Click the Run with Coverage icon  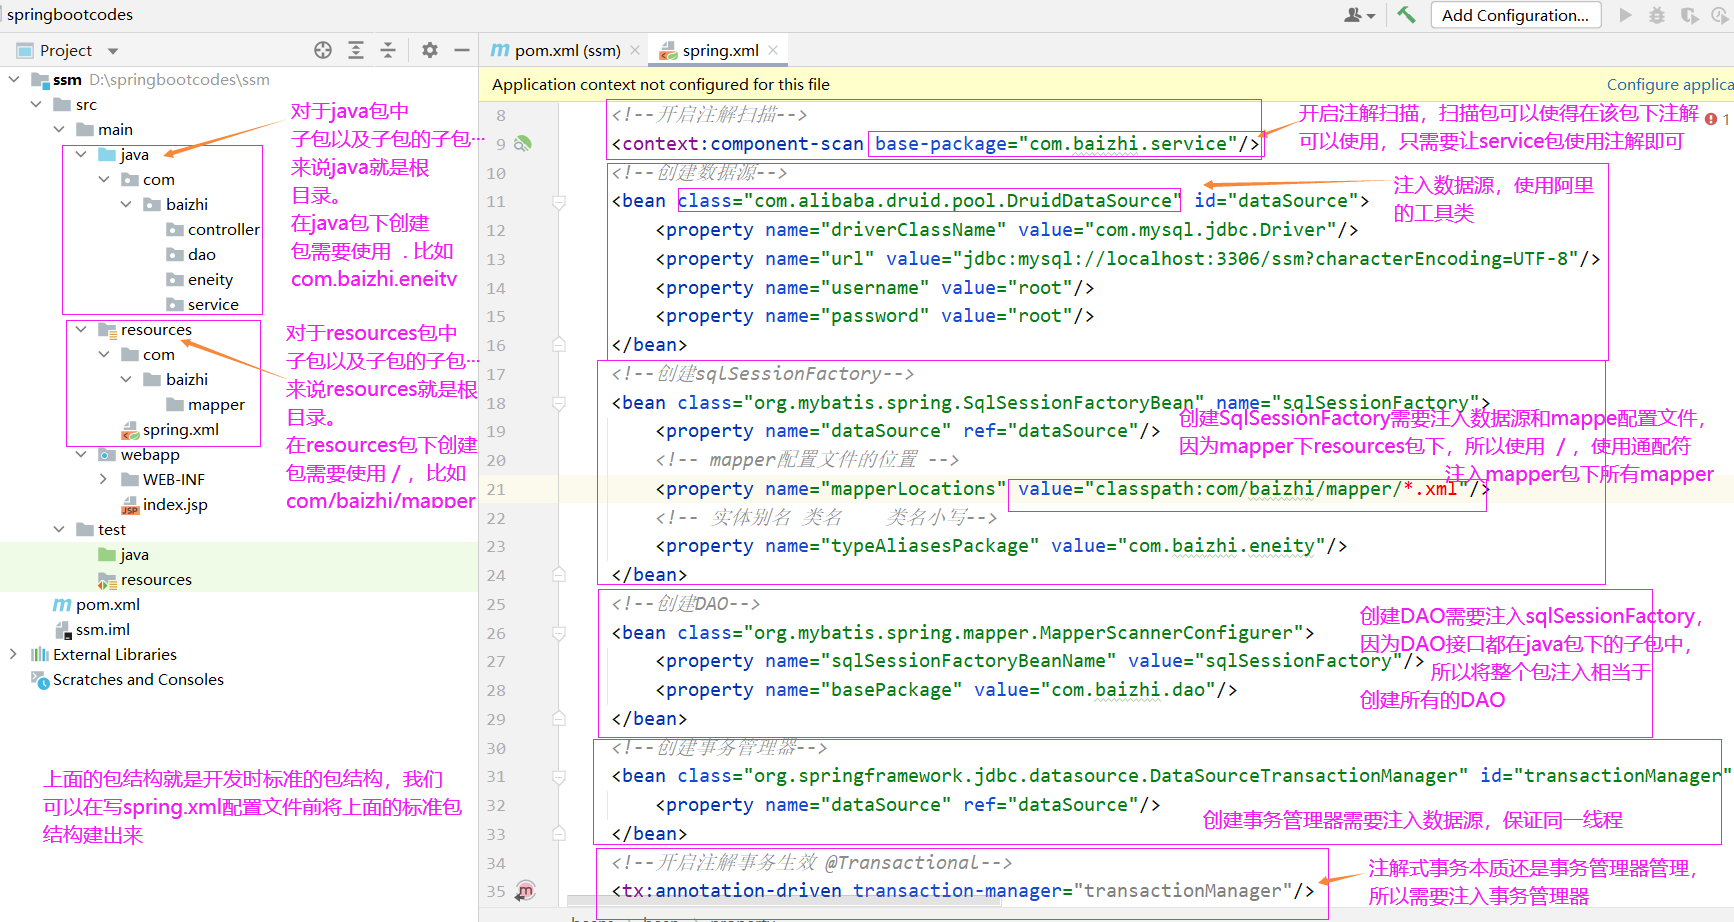pyautogui.click(x=1690, y=15)
